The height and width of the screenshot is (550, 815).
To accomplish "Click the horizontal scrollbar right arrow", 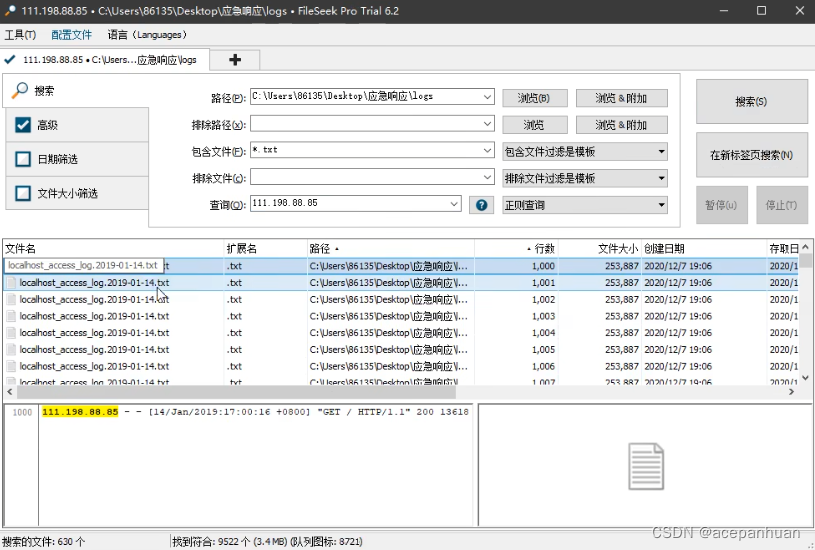I will [792, 391].
